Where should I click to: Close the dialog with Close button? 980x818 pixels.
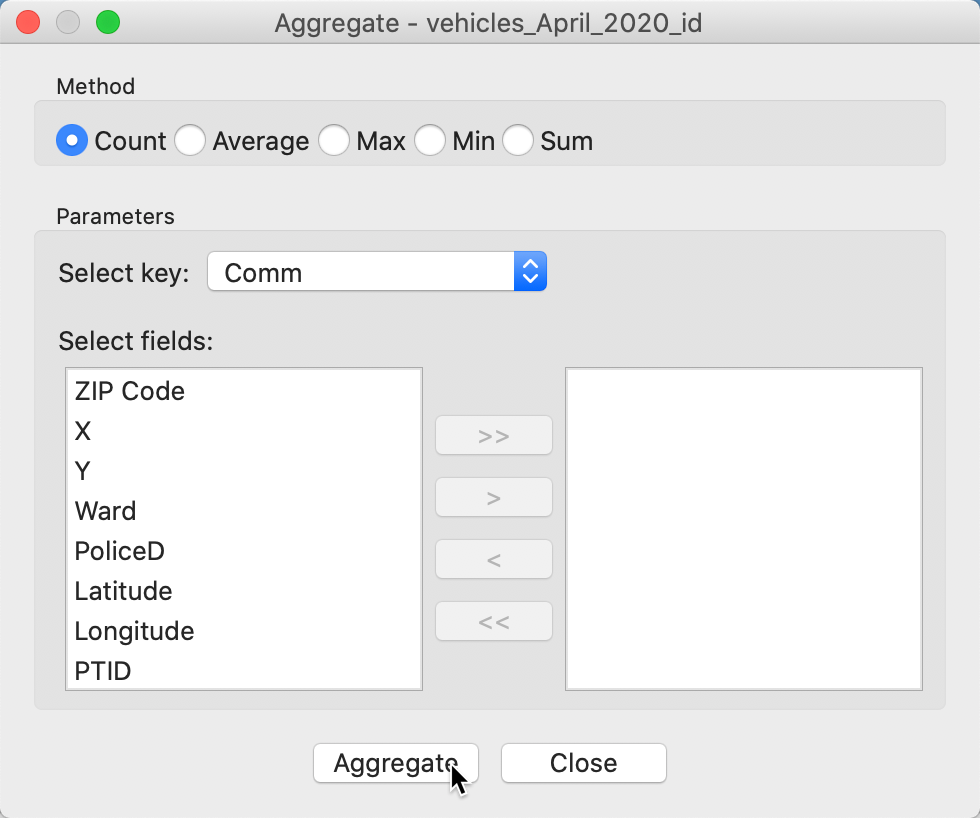584,763
